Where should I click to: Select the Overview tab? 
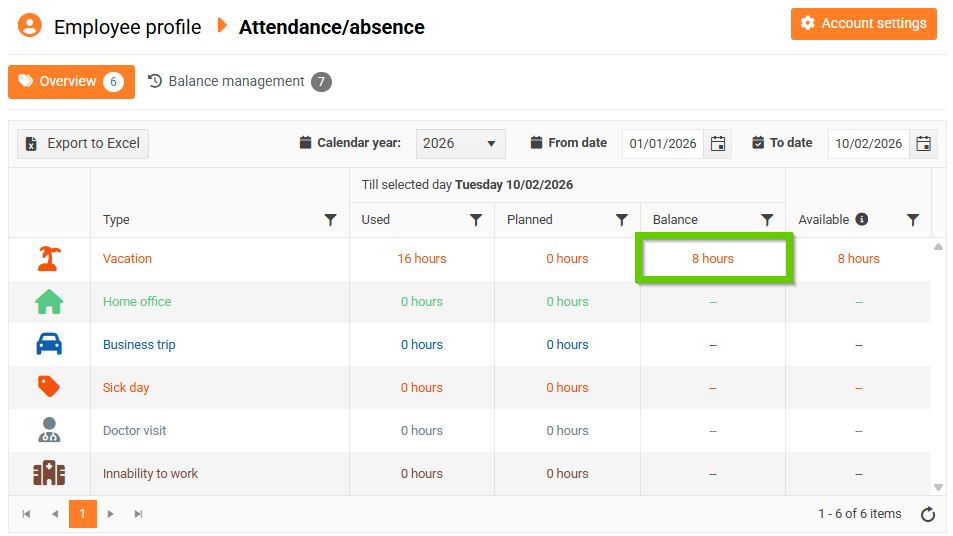point(71,82)
